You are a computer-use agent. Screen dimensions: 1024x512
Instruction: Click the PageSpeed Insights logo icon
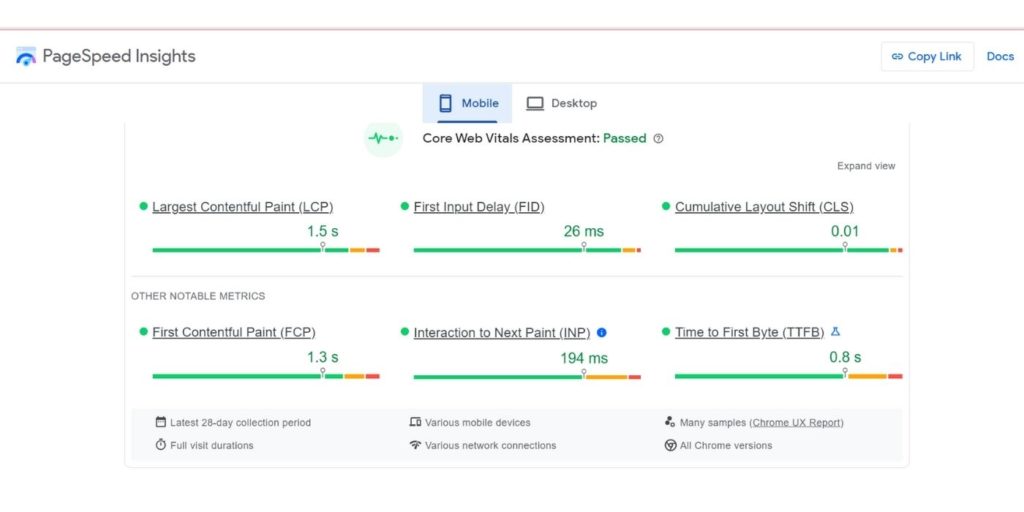pyautogui.click(x=26, y=57)
